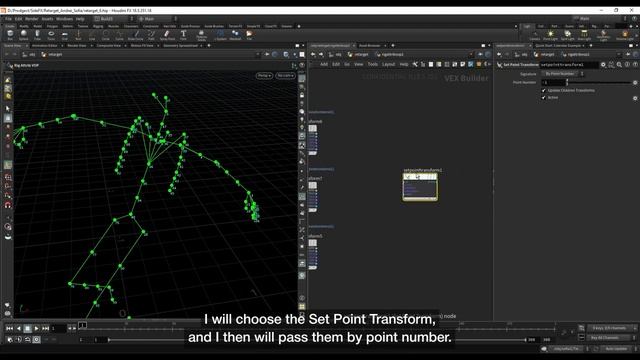Click the network editor wrench icon
Viewport: 640px width, 360px height.
[x=415, y=64]
